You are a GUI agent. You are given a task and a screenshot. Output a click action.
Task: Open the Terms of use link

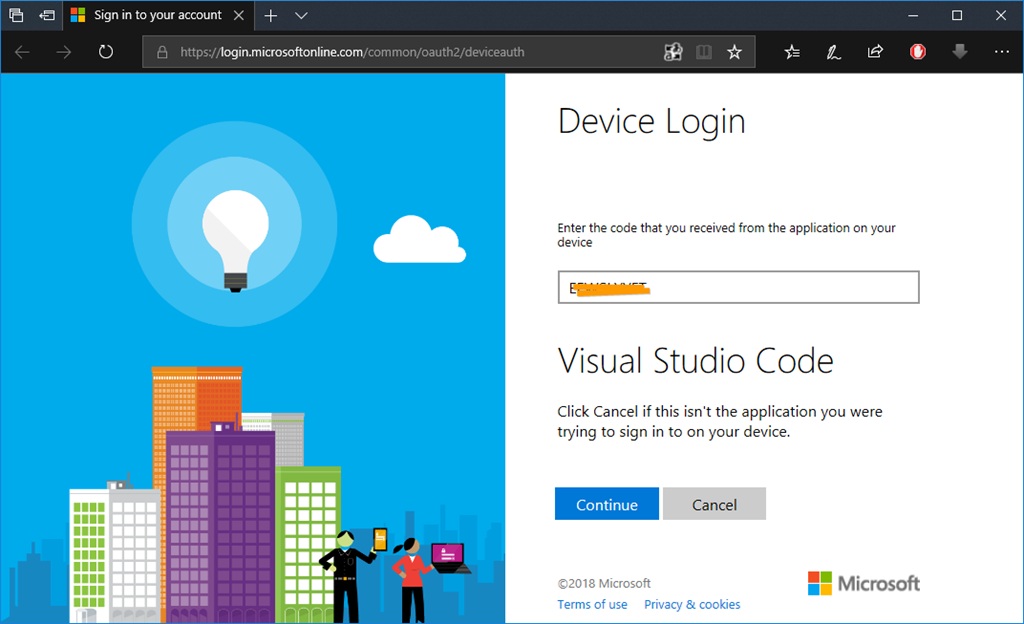coord(592,604)
